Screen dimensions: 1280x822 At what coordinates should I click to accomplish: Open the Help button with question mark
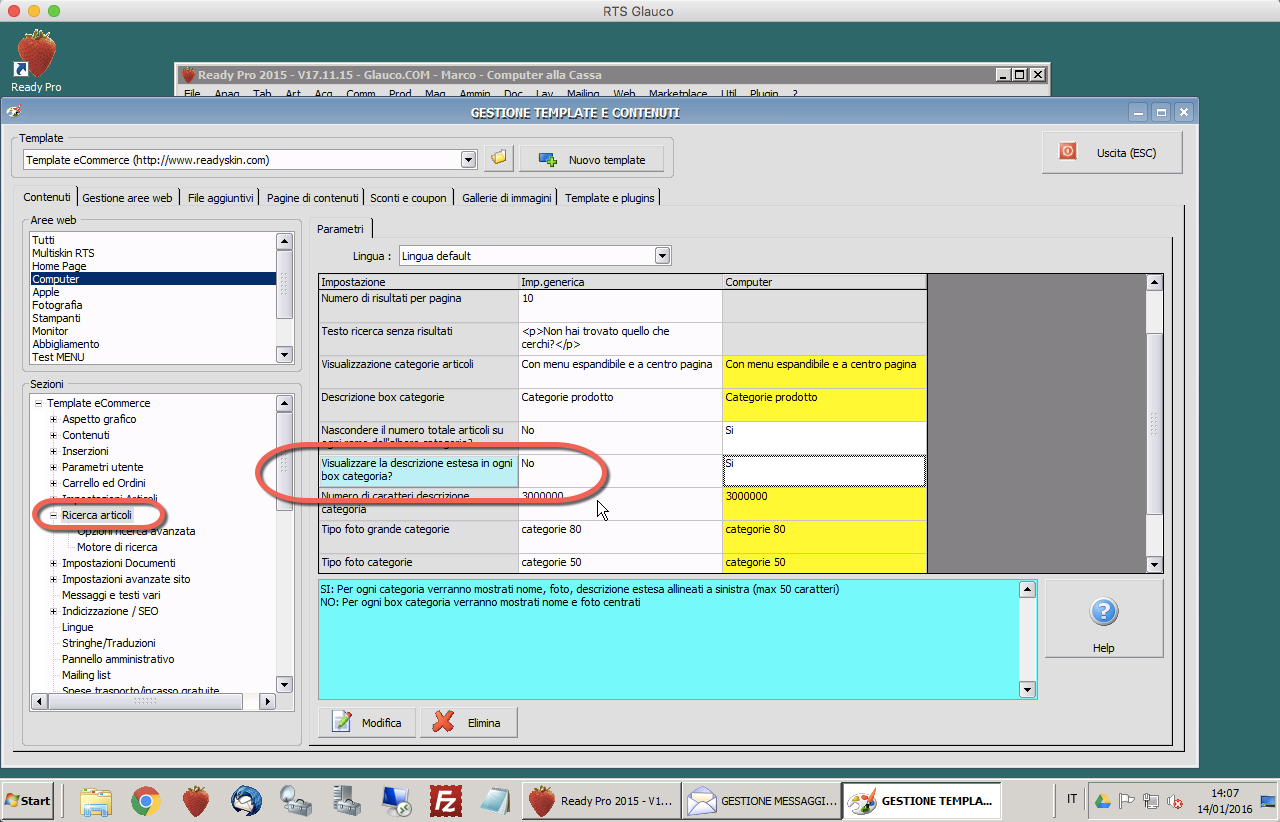point(1103,619)
